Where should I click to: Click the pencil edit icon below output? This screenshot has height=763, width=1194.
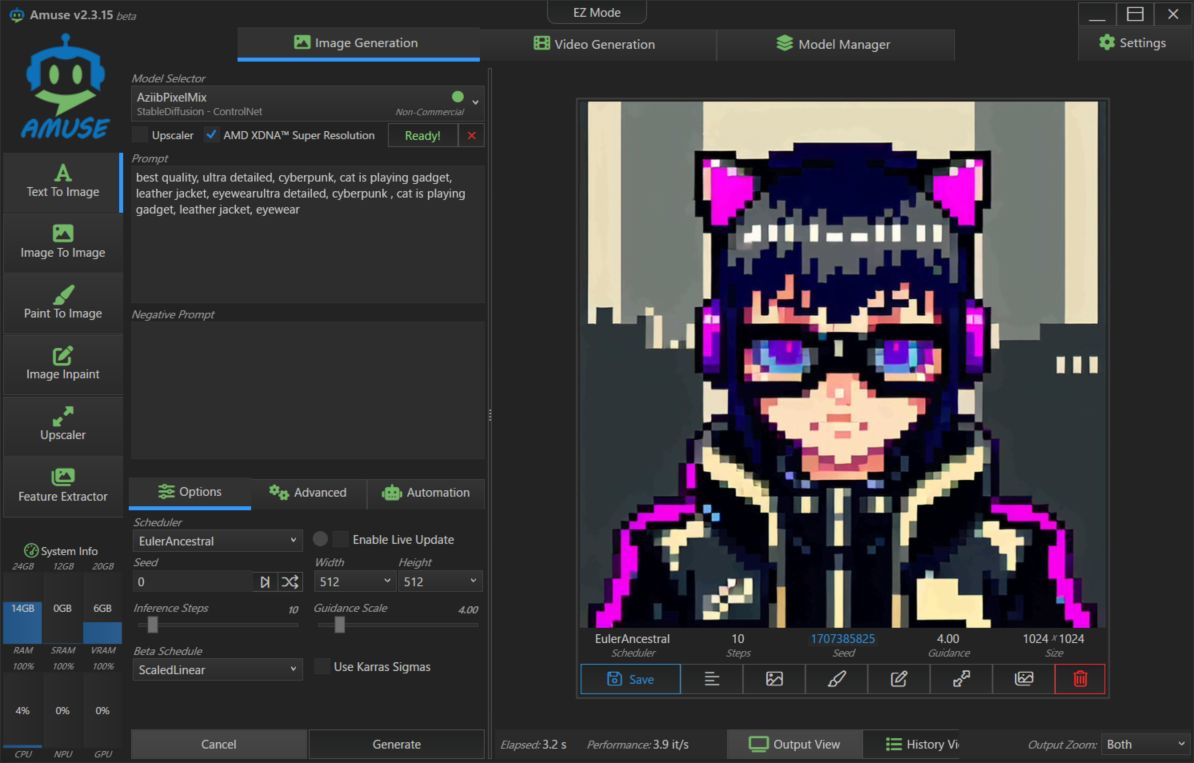(899, 679)
